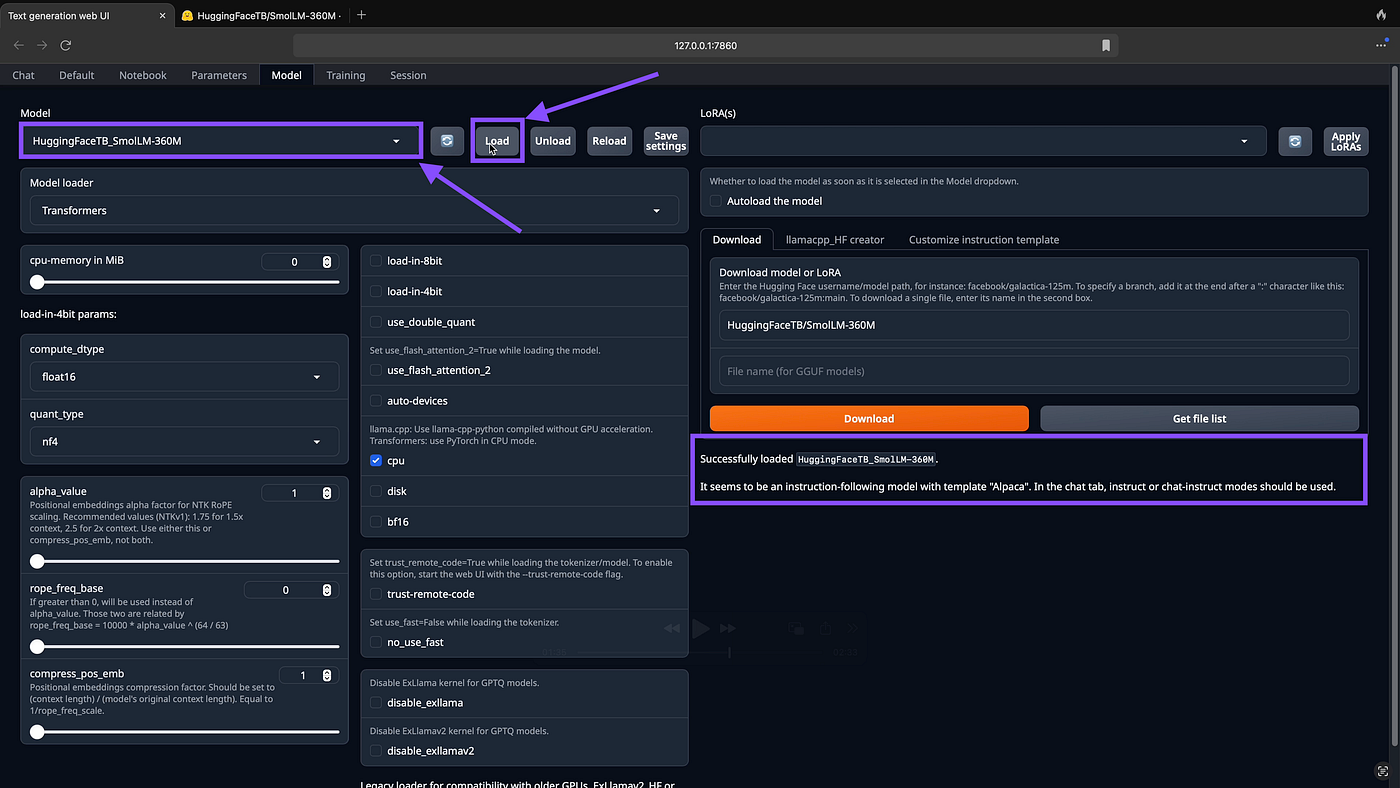The height and width of the screenshot is (788, 1400).
Task: Expand the LoRA(s) dropdown
Action: (x=983, y=141)
